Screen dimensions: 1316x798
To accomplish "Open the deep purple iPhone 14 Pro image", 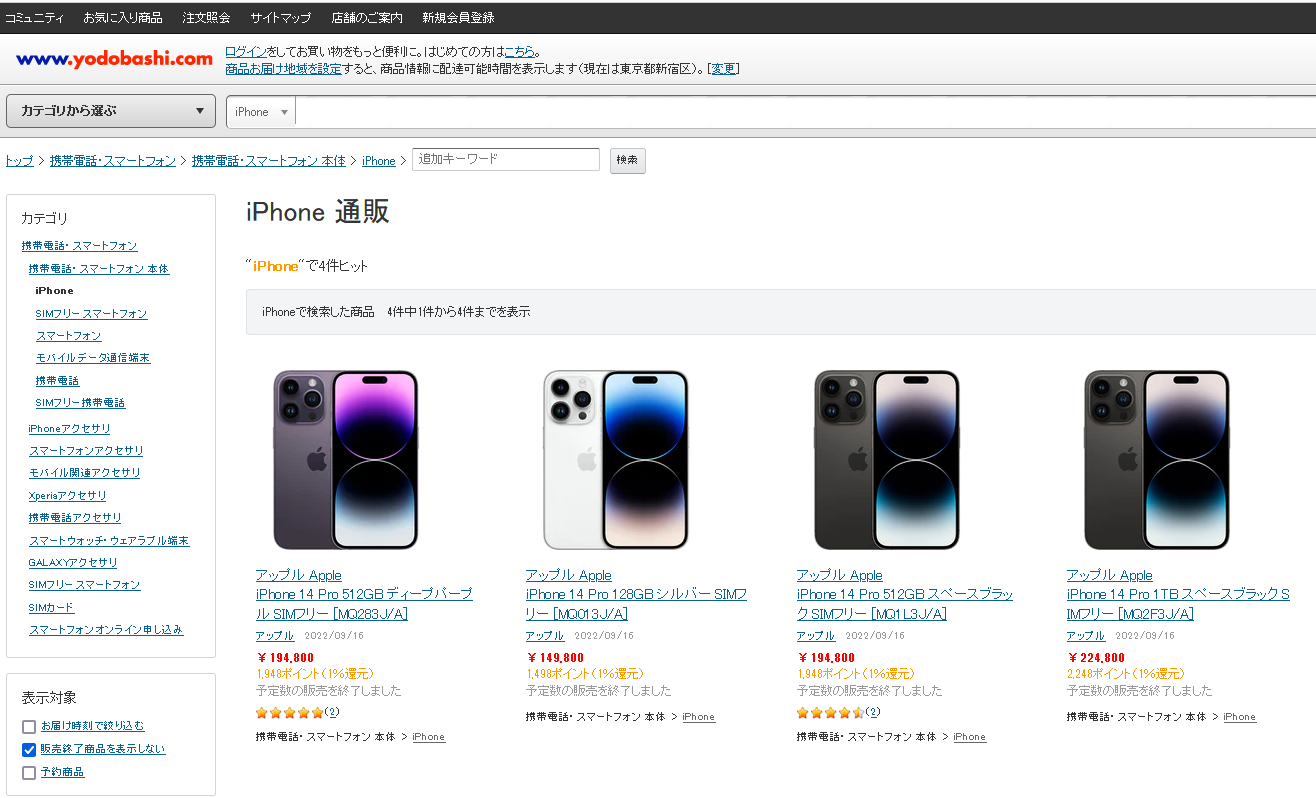I will click(x=346, y=459).
